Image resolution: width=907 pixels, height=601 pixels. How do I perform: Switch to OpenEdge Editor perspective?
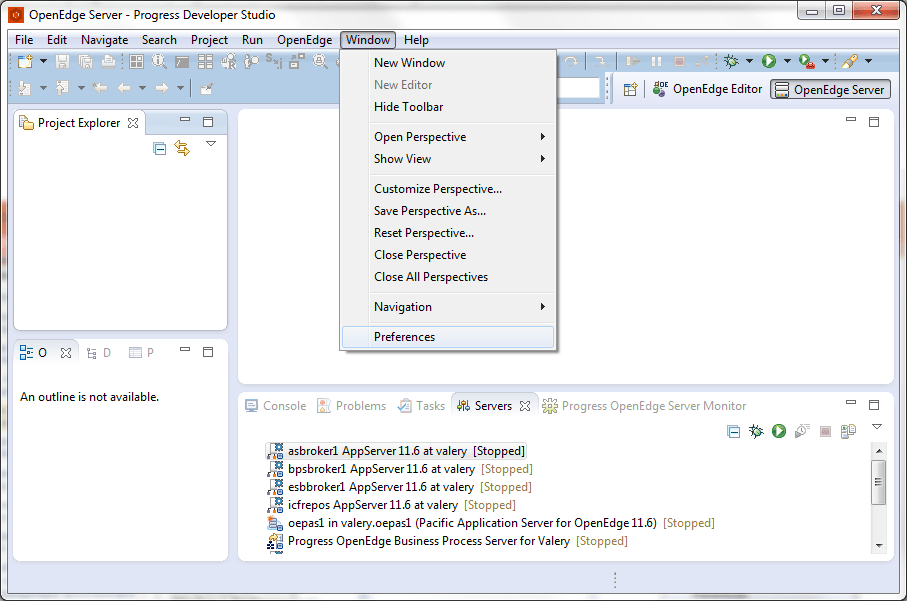[x=707, y=89]
